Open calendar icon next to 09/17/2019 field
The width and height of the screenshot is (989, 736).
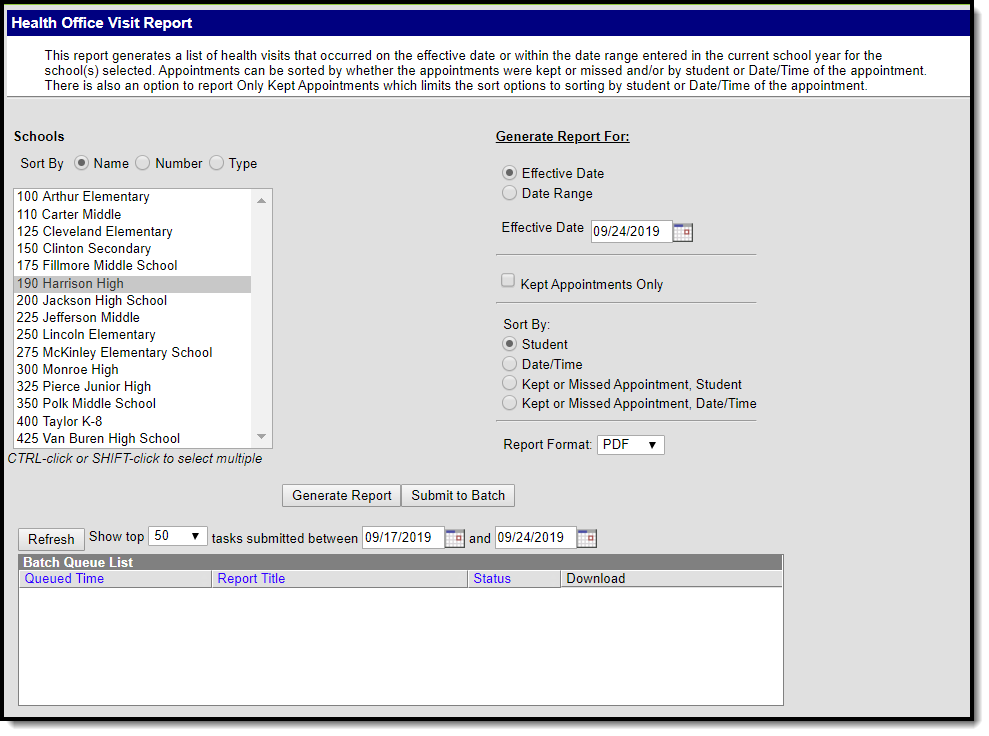tap(455, 538)
